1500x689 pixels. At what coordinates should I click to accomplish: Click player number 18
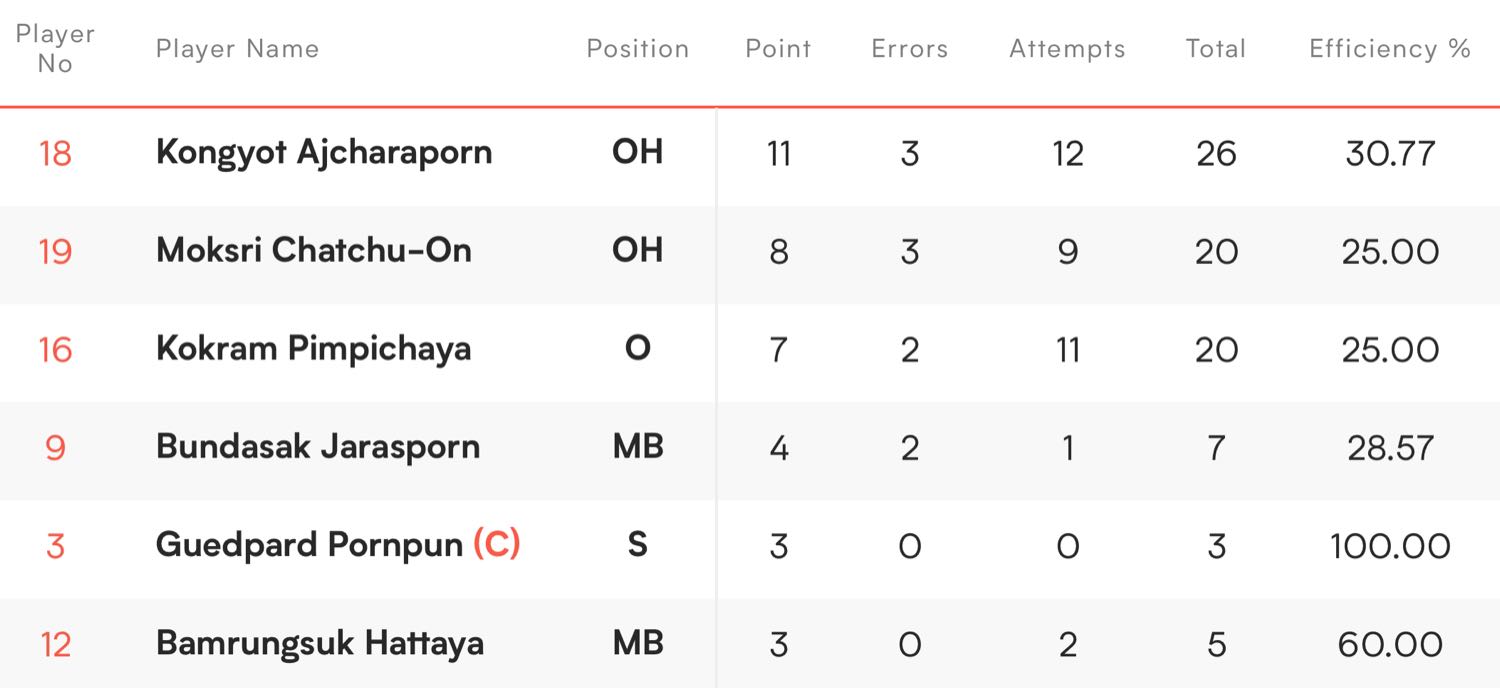tap(55, 153)
